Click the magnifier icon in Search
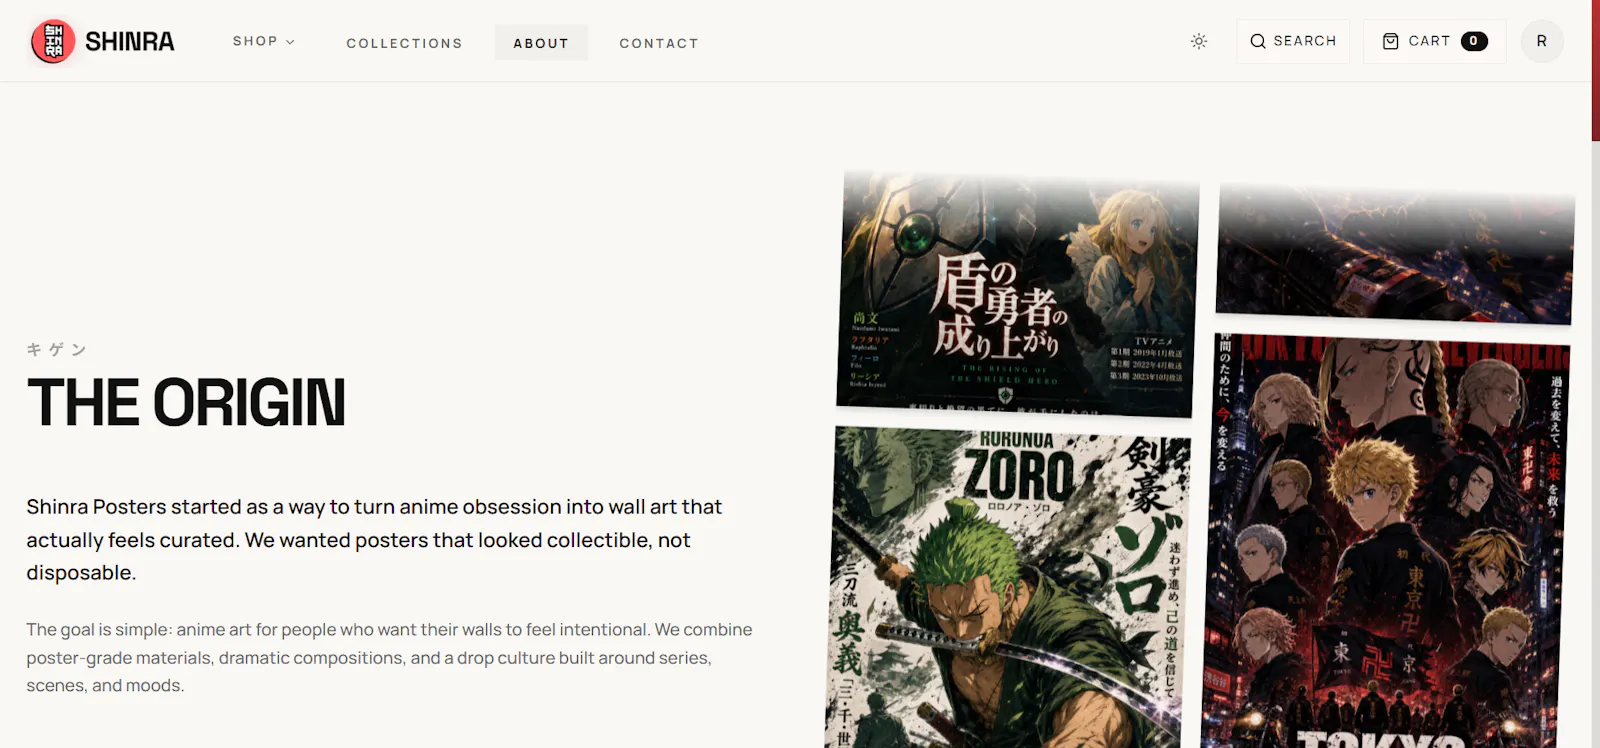The height and width of the screenshot is (748, 1600). (x=1258, y=41)
